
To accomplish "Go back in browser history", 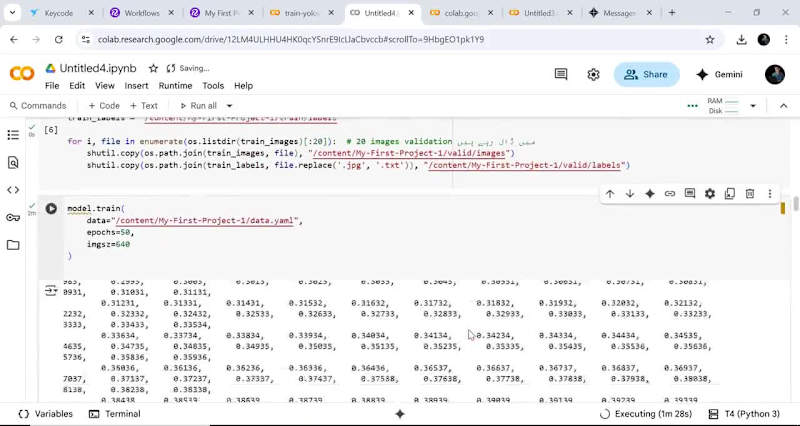I will click(14, 39).
